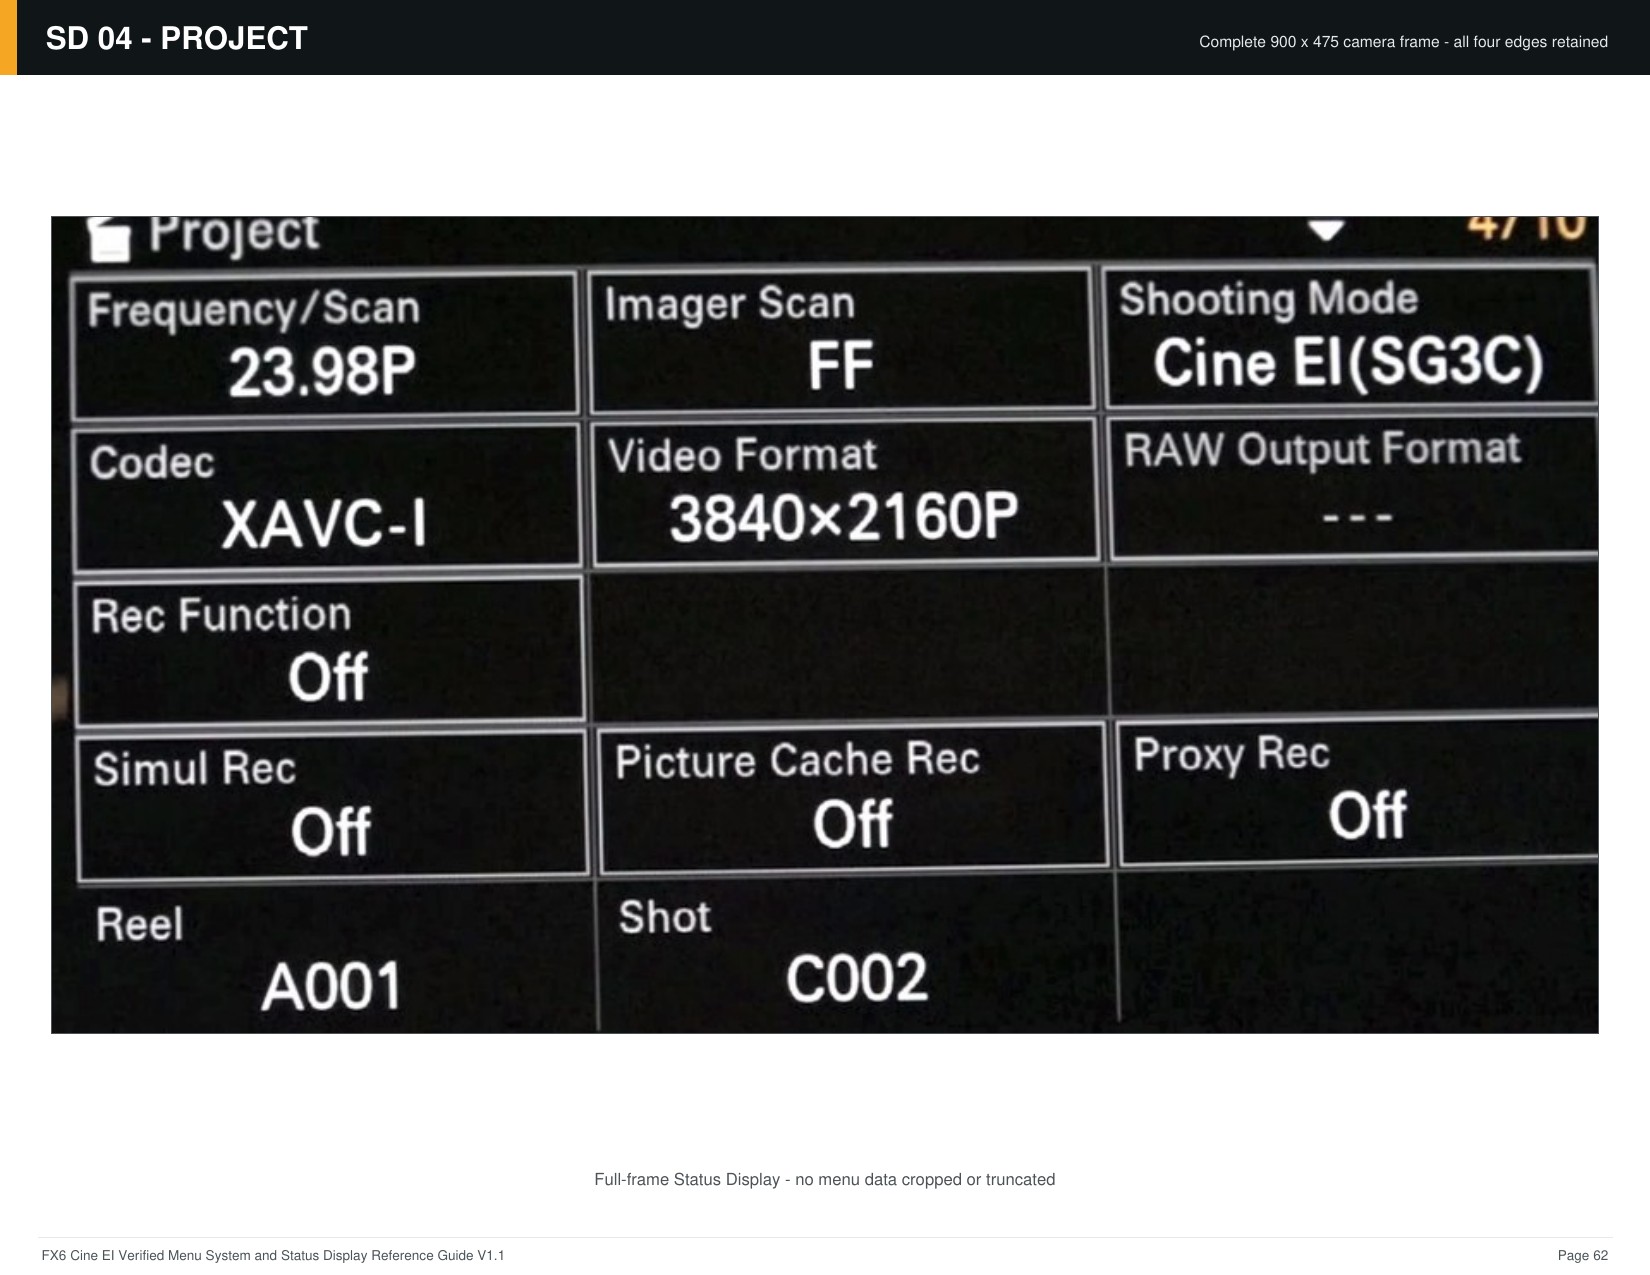The image size is (1650, 1275).
Task: Click the page counter 4/10
Action: pos(1527,227)
